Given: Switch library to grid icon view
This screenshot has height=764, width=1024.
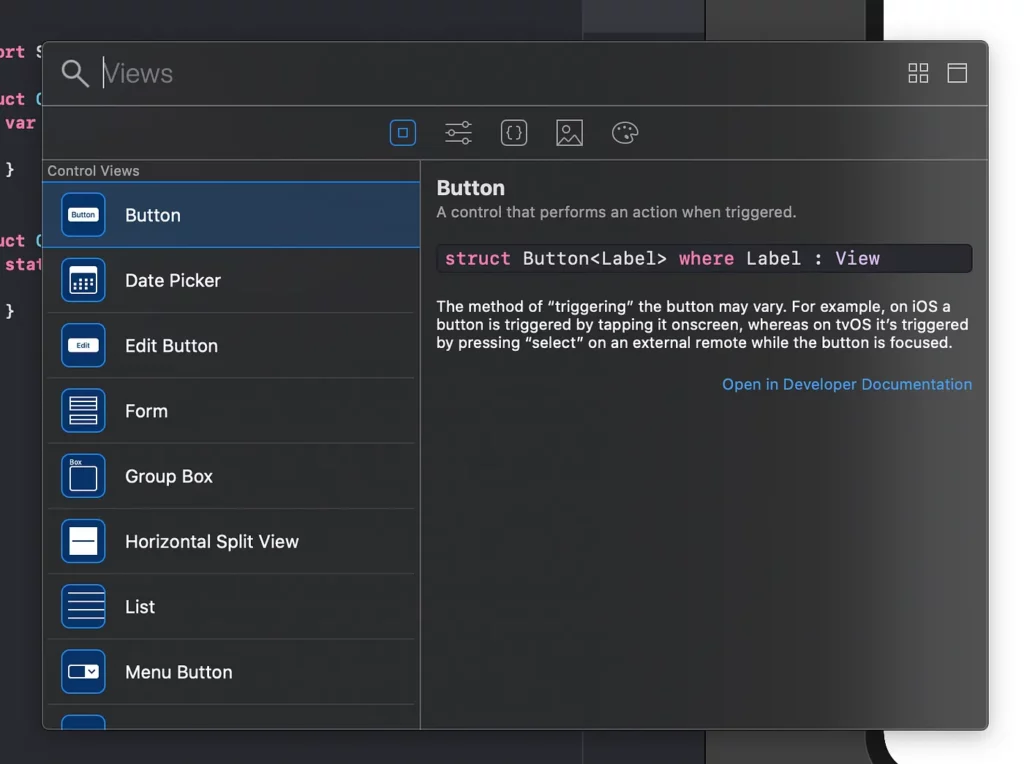Looking at the screenshot, I should (x=918, y=73).
